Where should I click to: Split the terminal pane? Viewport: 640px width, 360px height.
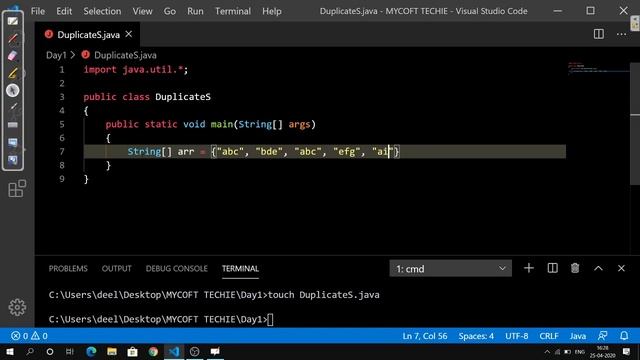coord(552,268)
